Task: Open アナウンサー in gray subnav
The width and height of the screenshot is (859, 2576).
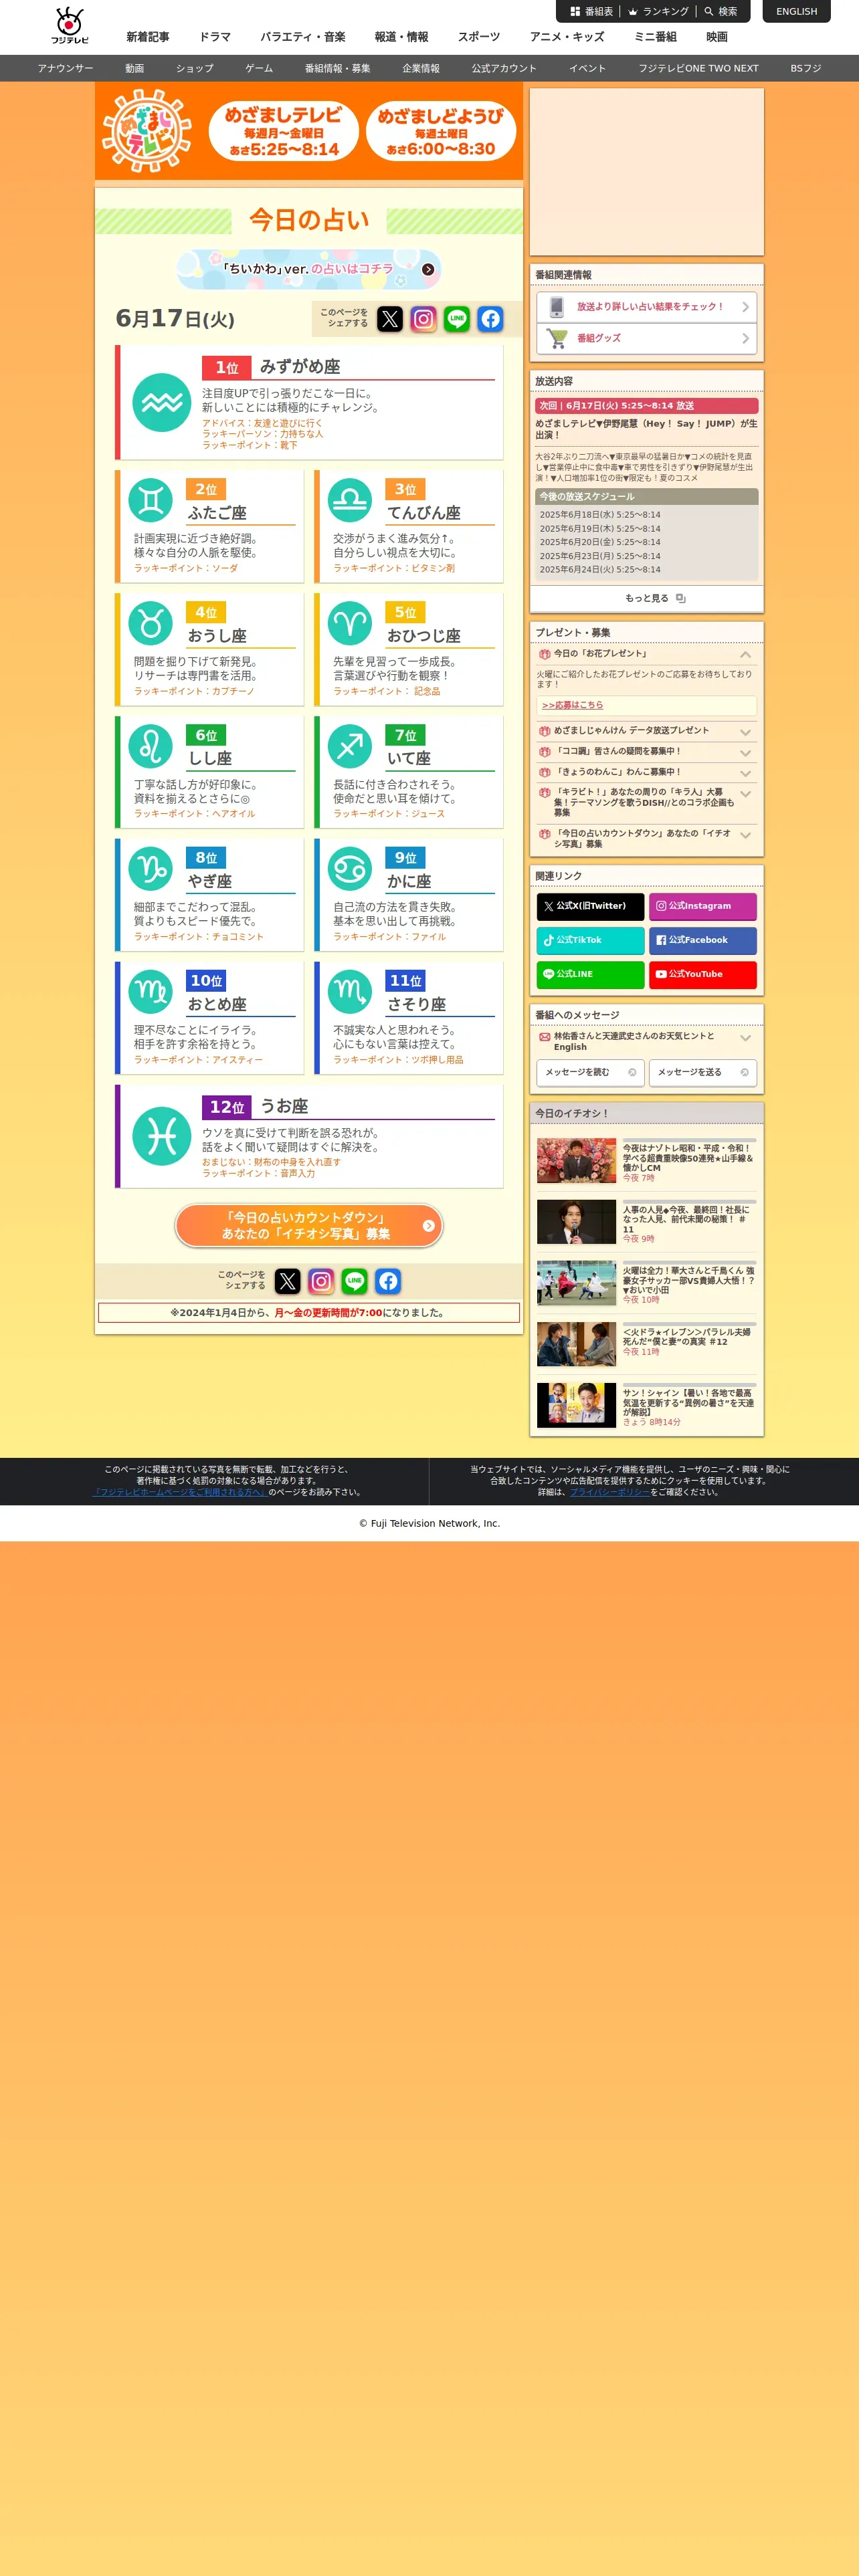Action: (x=65, y=68)
